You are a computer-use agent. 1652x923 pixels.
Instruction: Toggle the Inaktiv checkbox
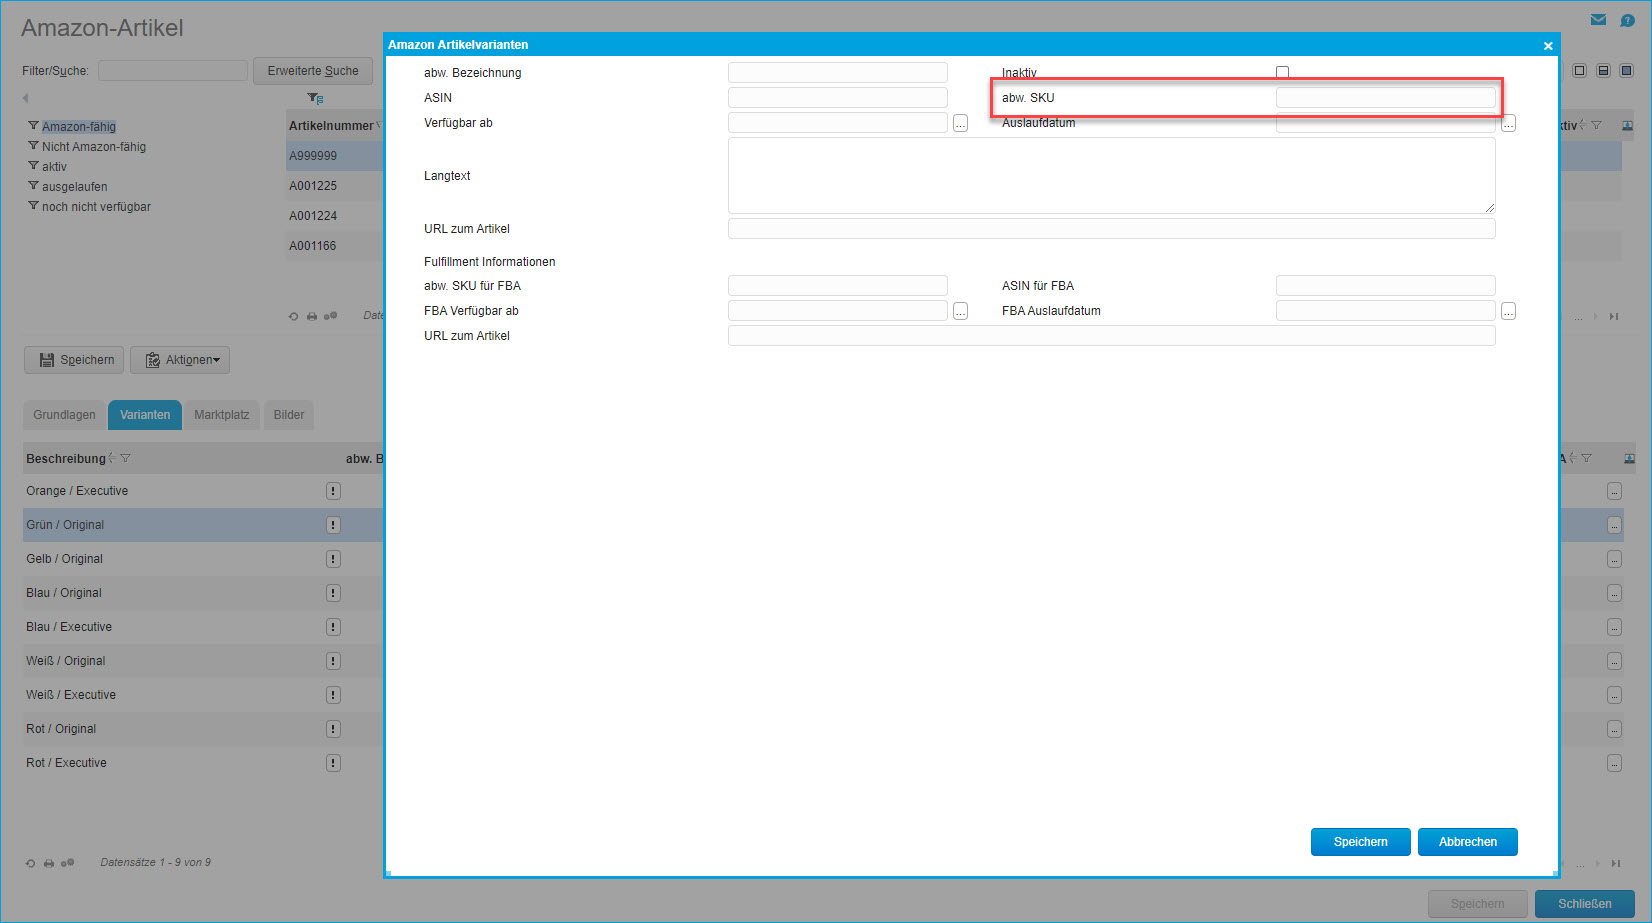(x=1282, y=72)
